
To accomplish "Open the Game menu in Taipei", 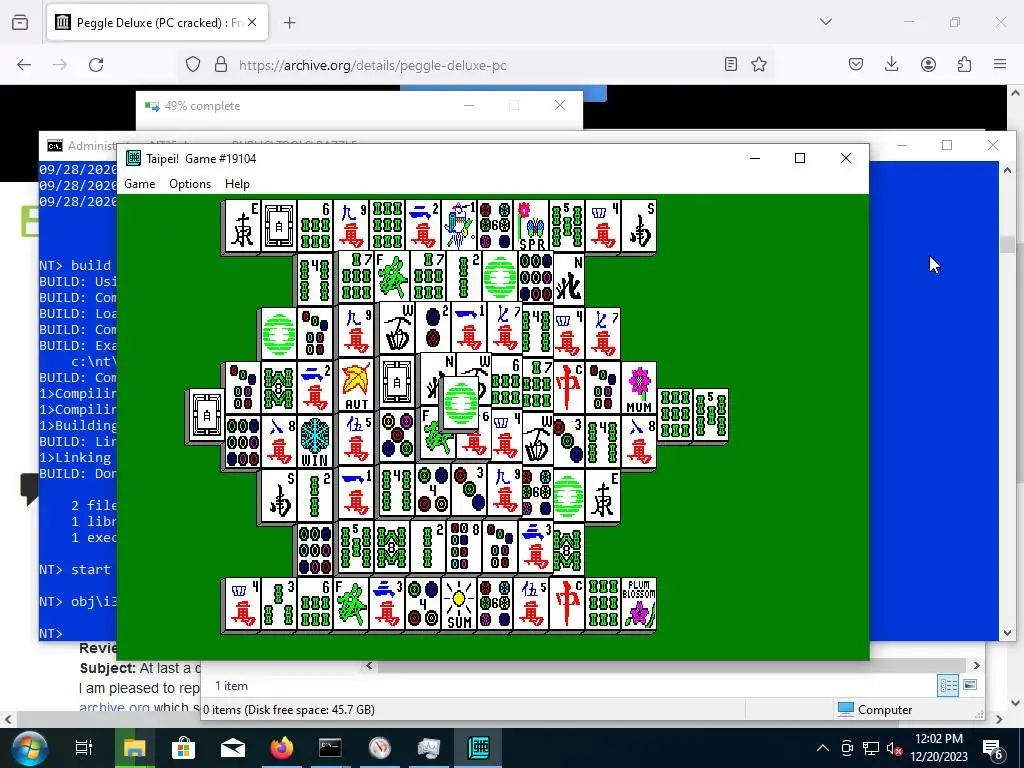I will pos(140,184).
